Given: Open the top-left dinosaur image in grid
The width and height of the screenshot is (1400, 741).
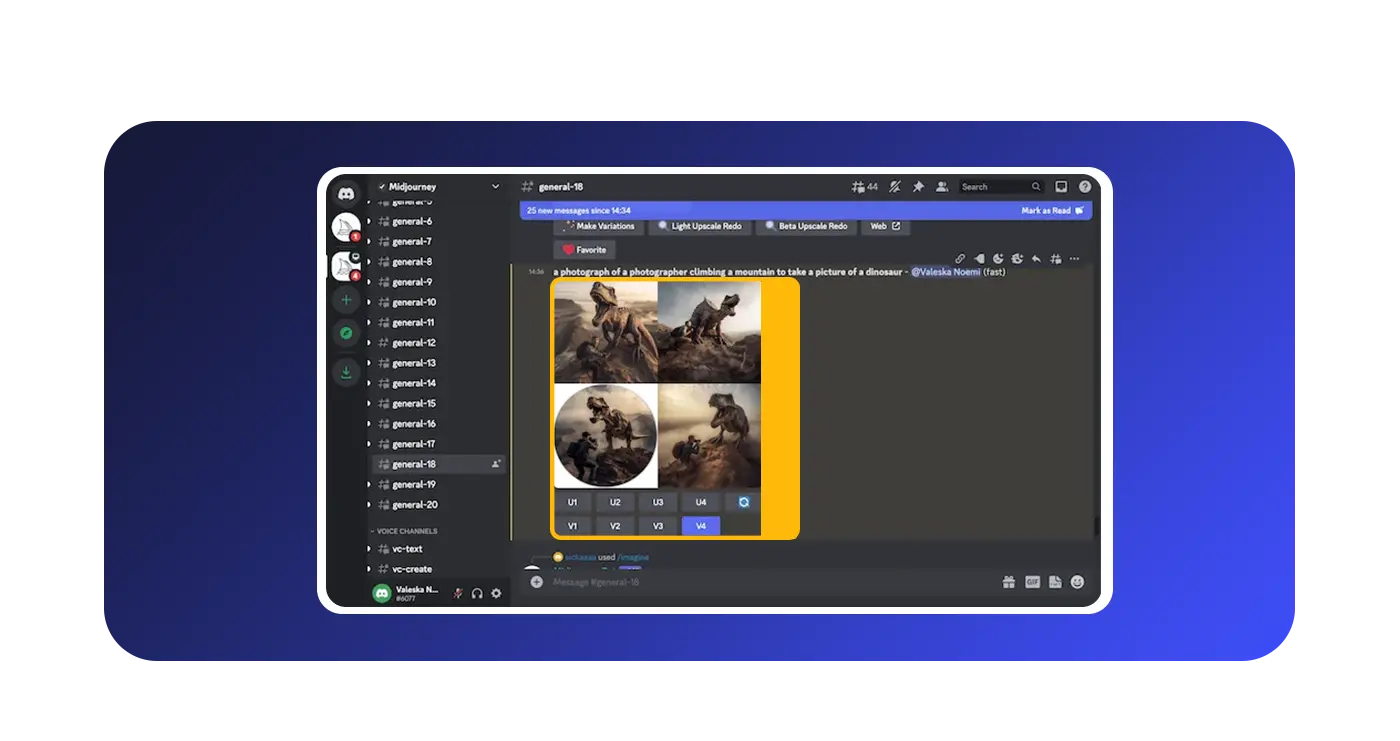Looking at the screenshot, I should point(606,331).
